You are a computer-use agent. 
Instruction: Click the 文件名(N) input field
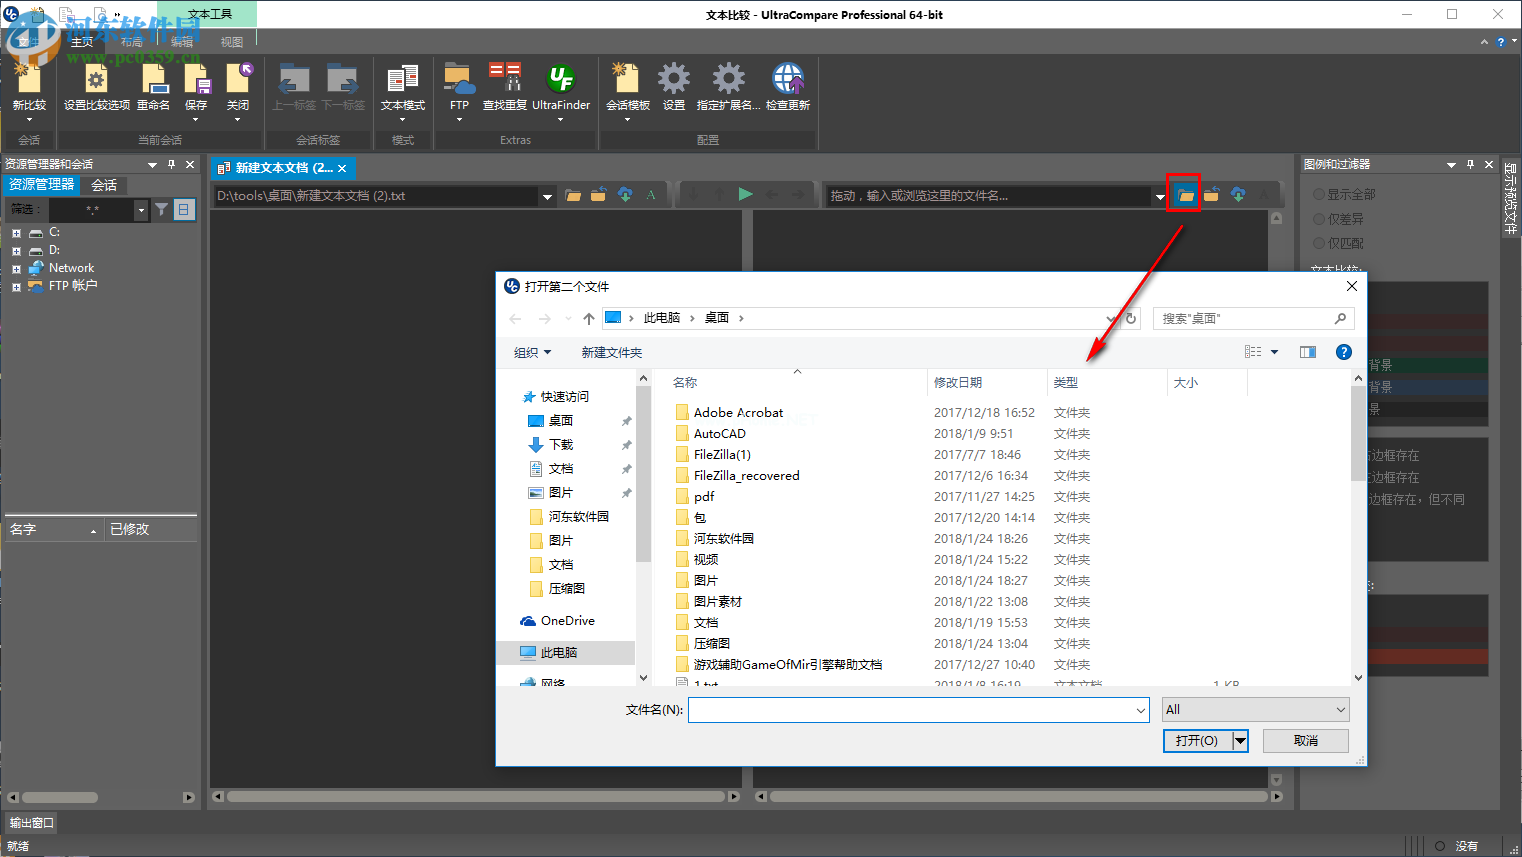pyautogui.click(x=918, y=709)
